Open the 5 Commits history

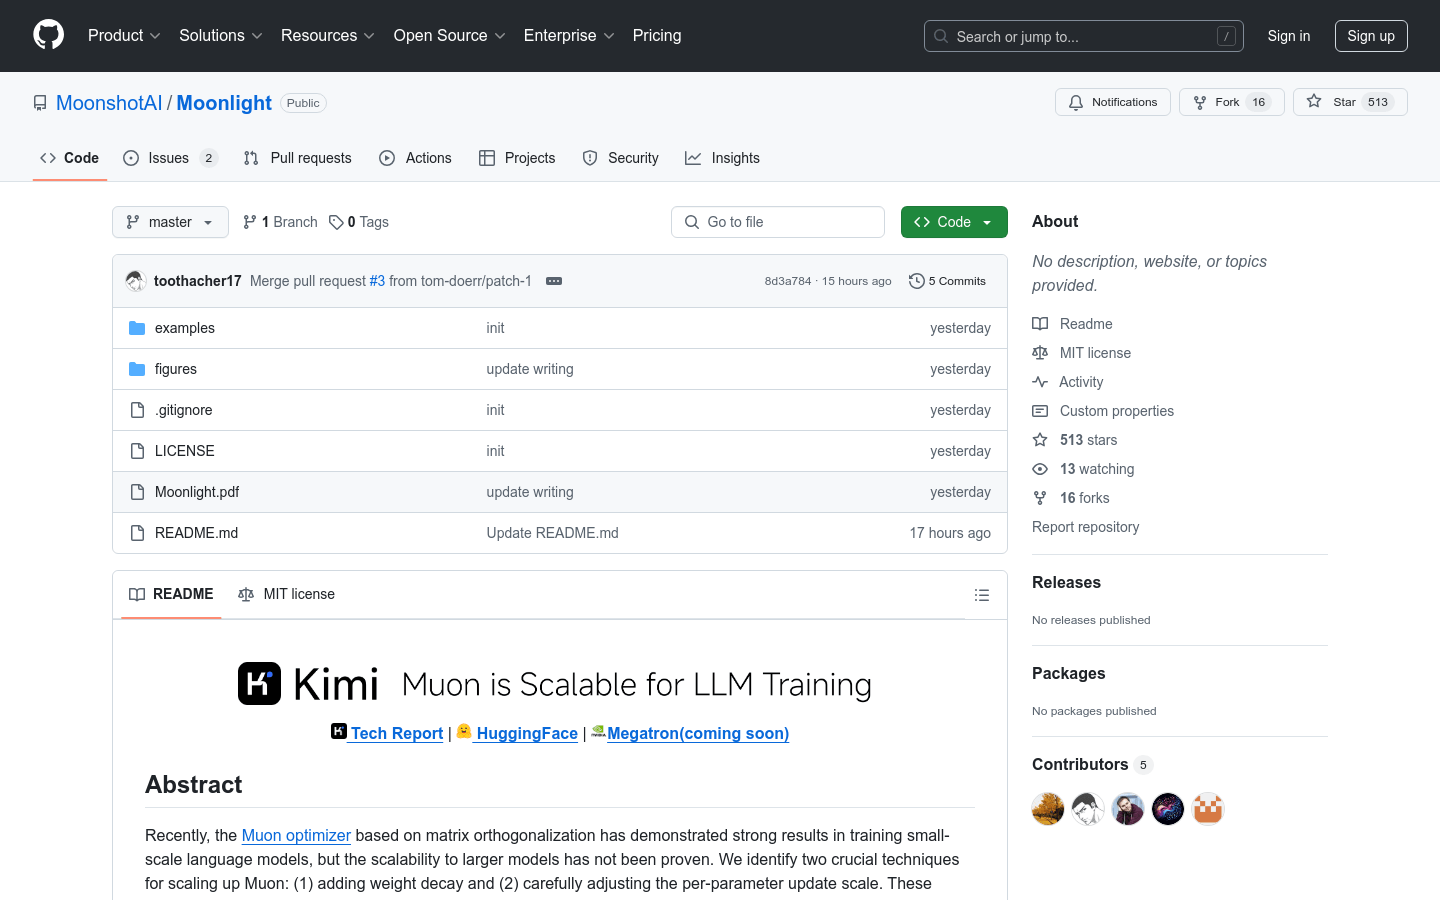pyautogui.click(x=947, y=281)
